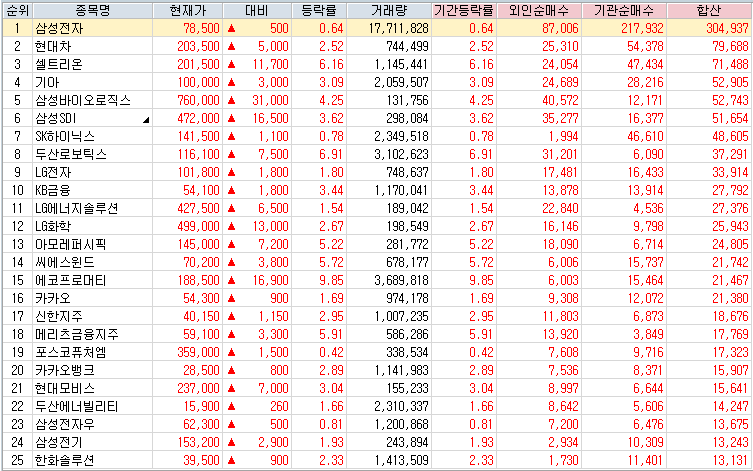The height and width of the screenshot is (471, 753).
Task: Click current price 78,500
Action: (201, 28)
